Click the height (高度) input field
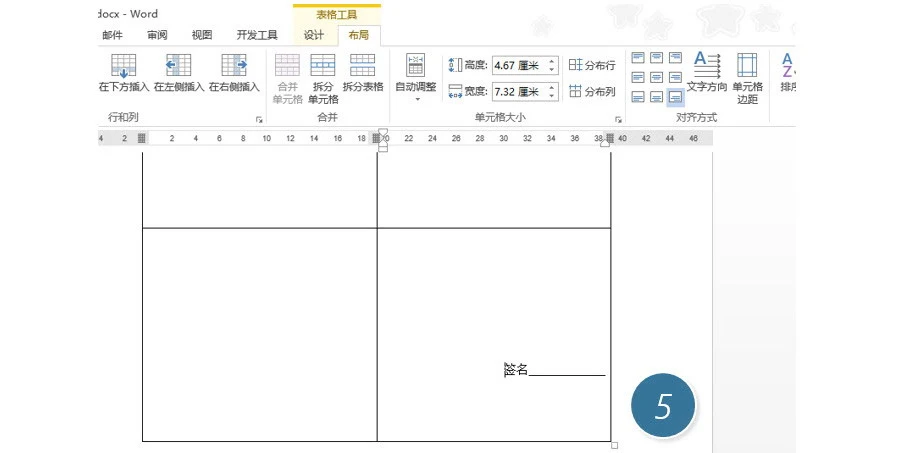 (x=517, y=66)
